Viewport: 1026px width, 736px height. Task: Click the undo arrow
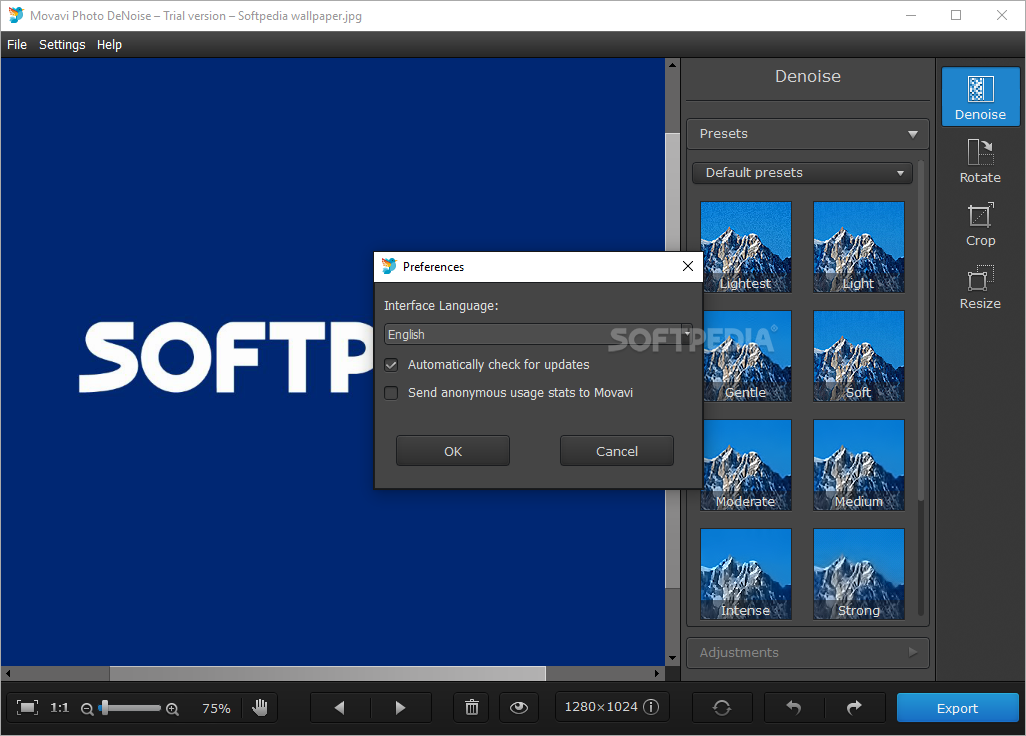794,707
